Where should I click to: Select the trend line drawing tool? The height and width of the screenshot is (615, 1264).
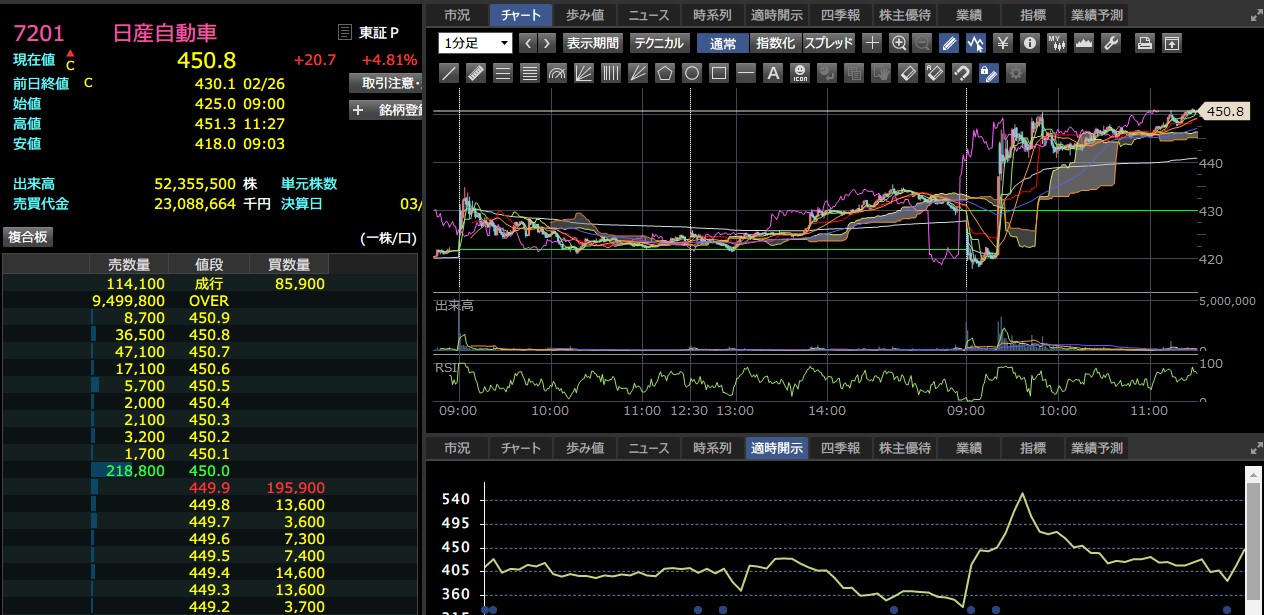[449, 73]
